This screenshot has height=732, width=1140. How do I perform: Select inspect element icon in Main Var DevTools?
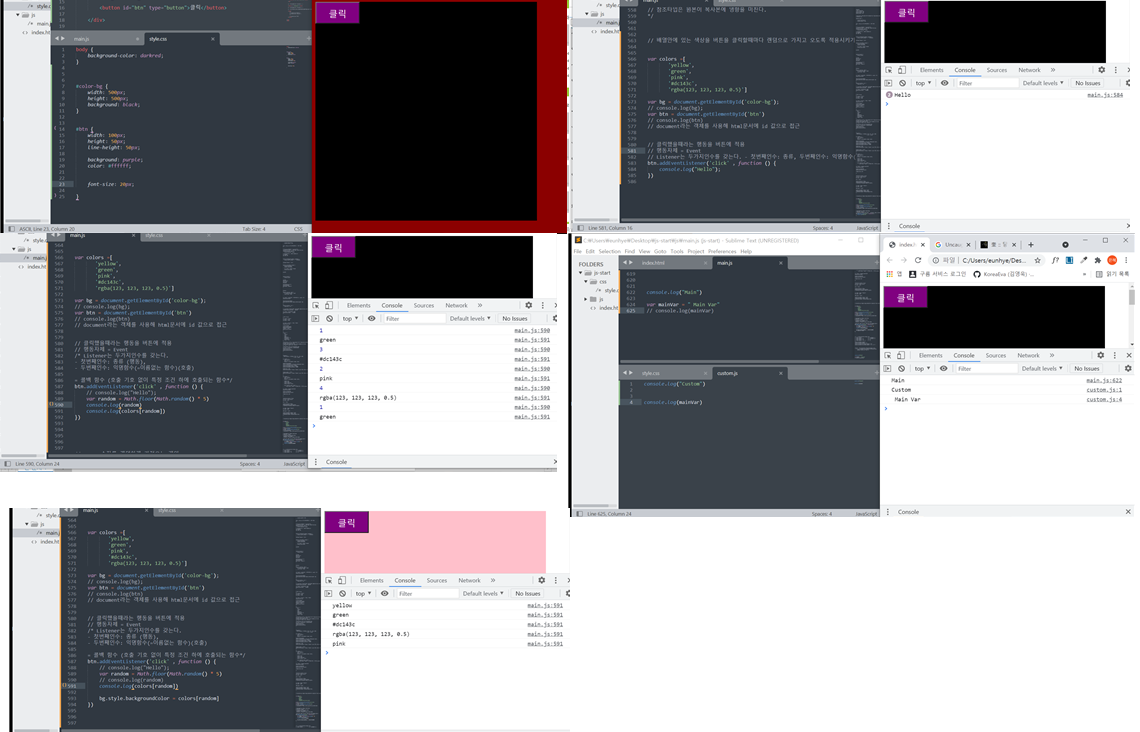coord(888,355)
